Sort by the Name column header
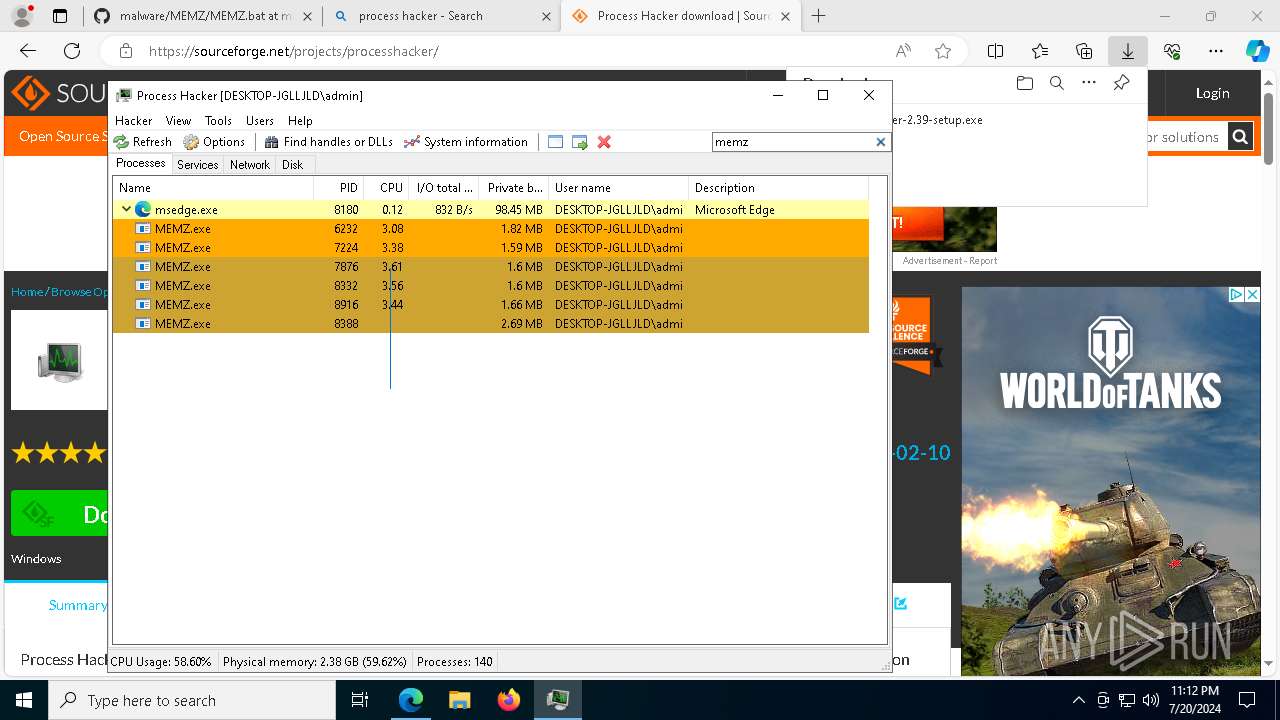1280x720 pixels. (x=213, y=188)
